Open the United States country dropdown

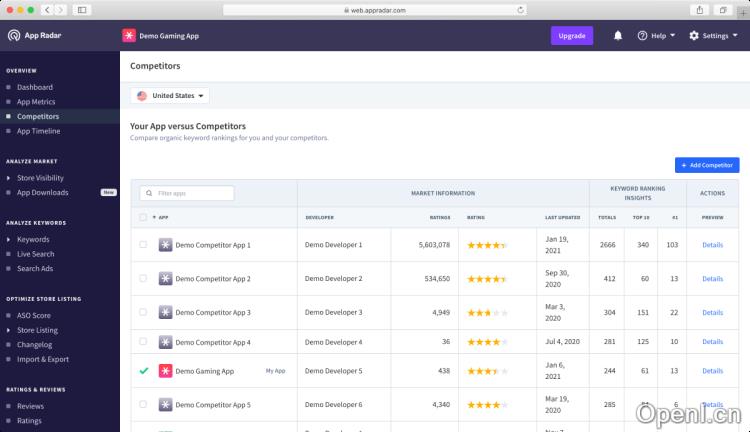point(171,96)
